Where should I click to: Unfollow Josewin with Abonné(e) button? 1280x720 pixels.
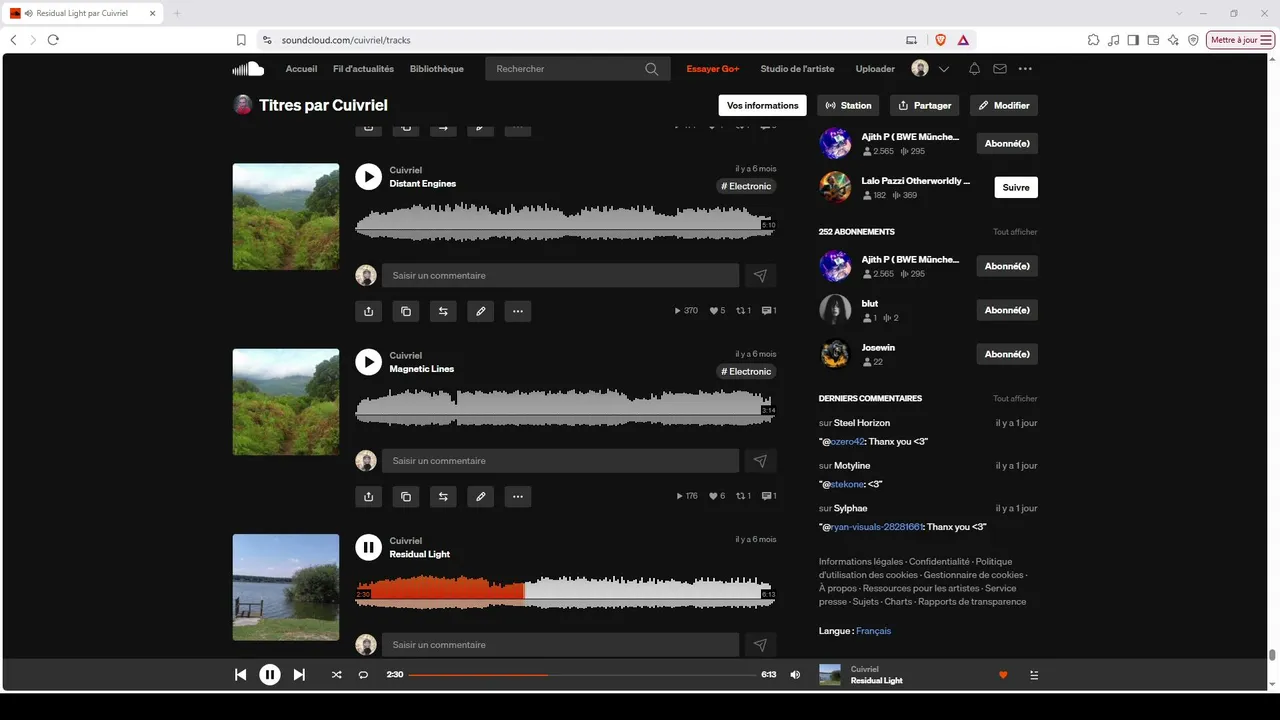point(1007,354)
